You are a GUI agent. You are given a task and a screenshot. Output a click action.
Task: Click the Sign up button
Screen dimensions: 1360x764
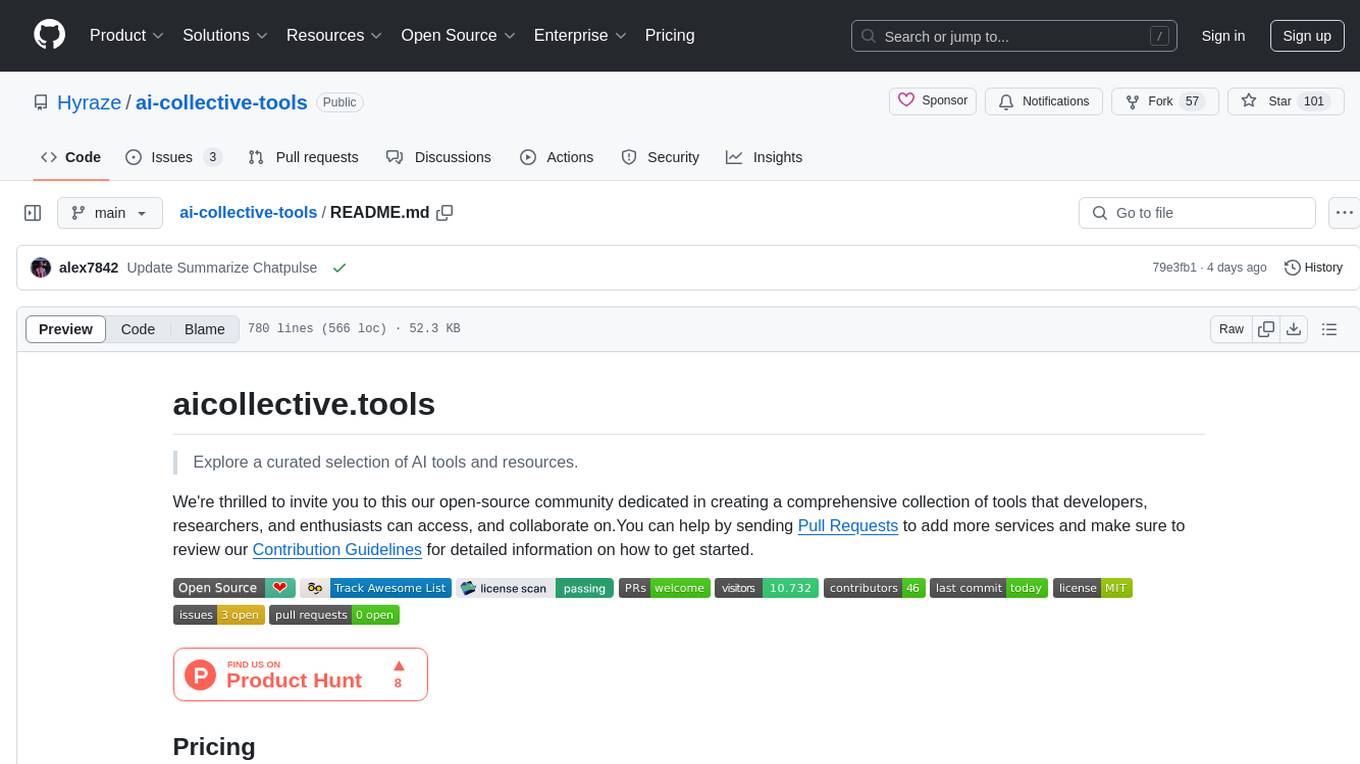pos(1307,36)
